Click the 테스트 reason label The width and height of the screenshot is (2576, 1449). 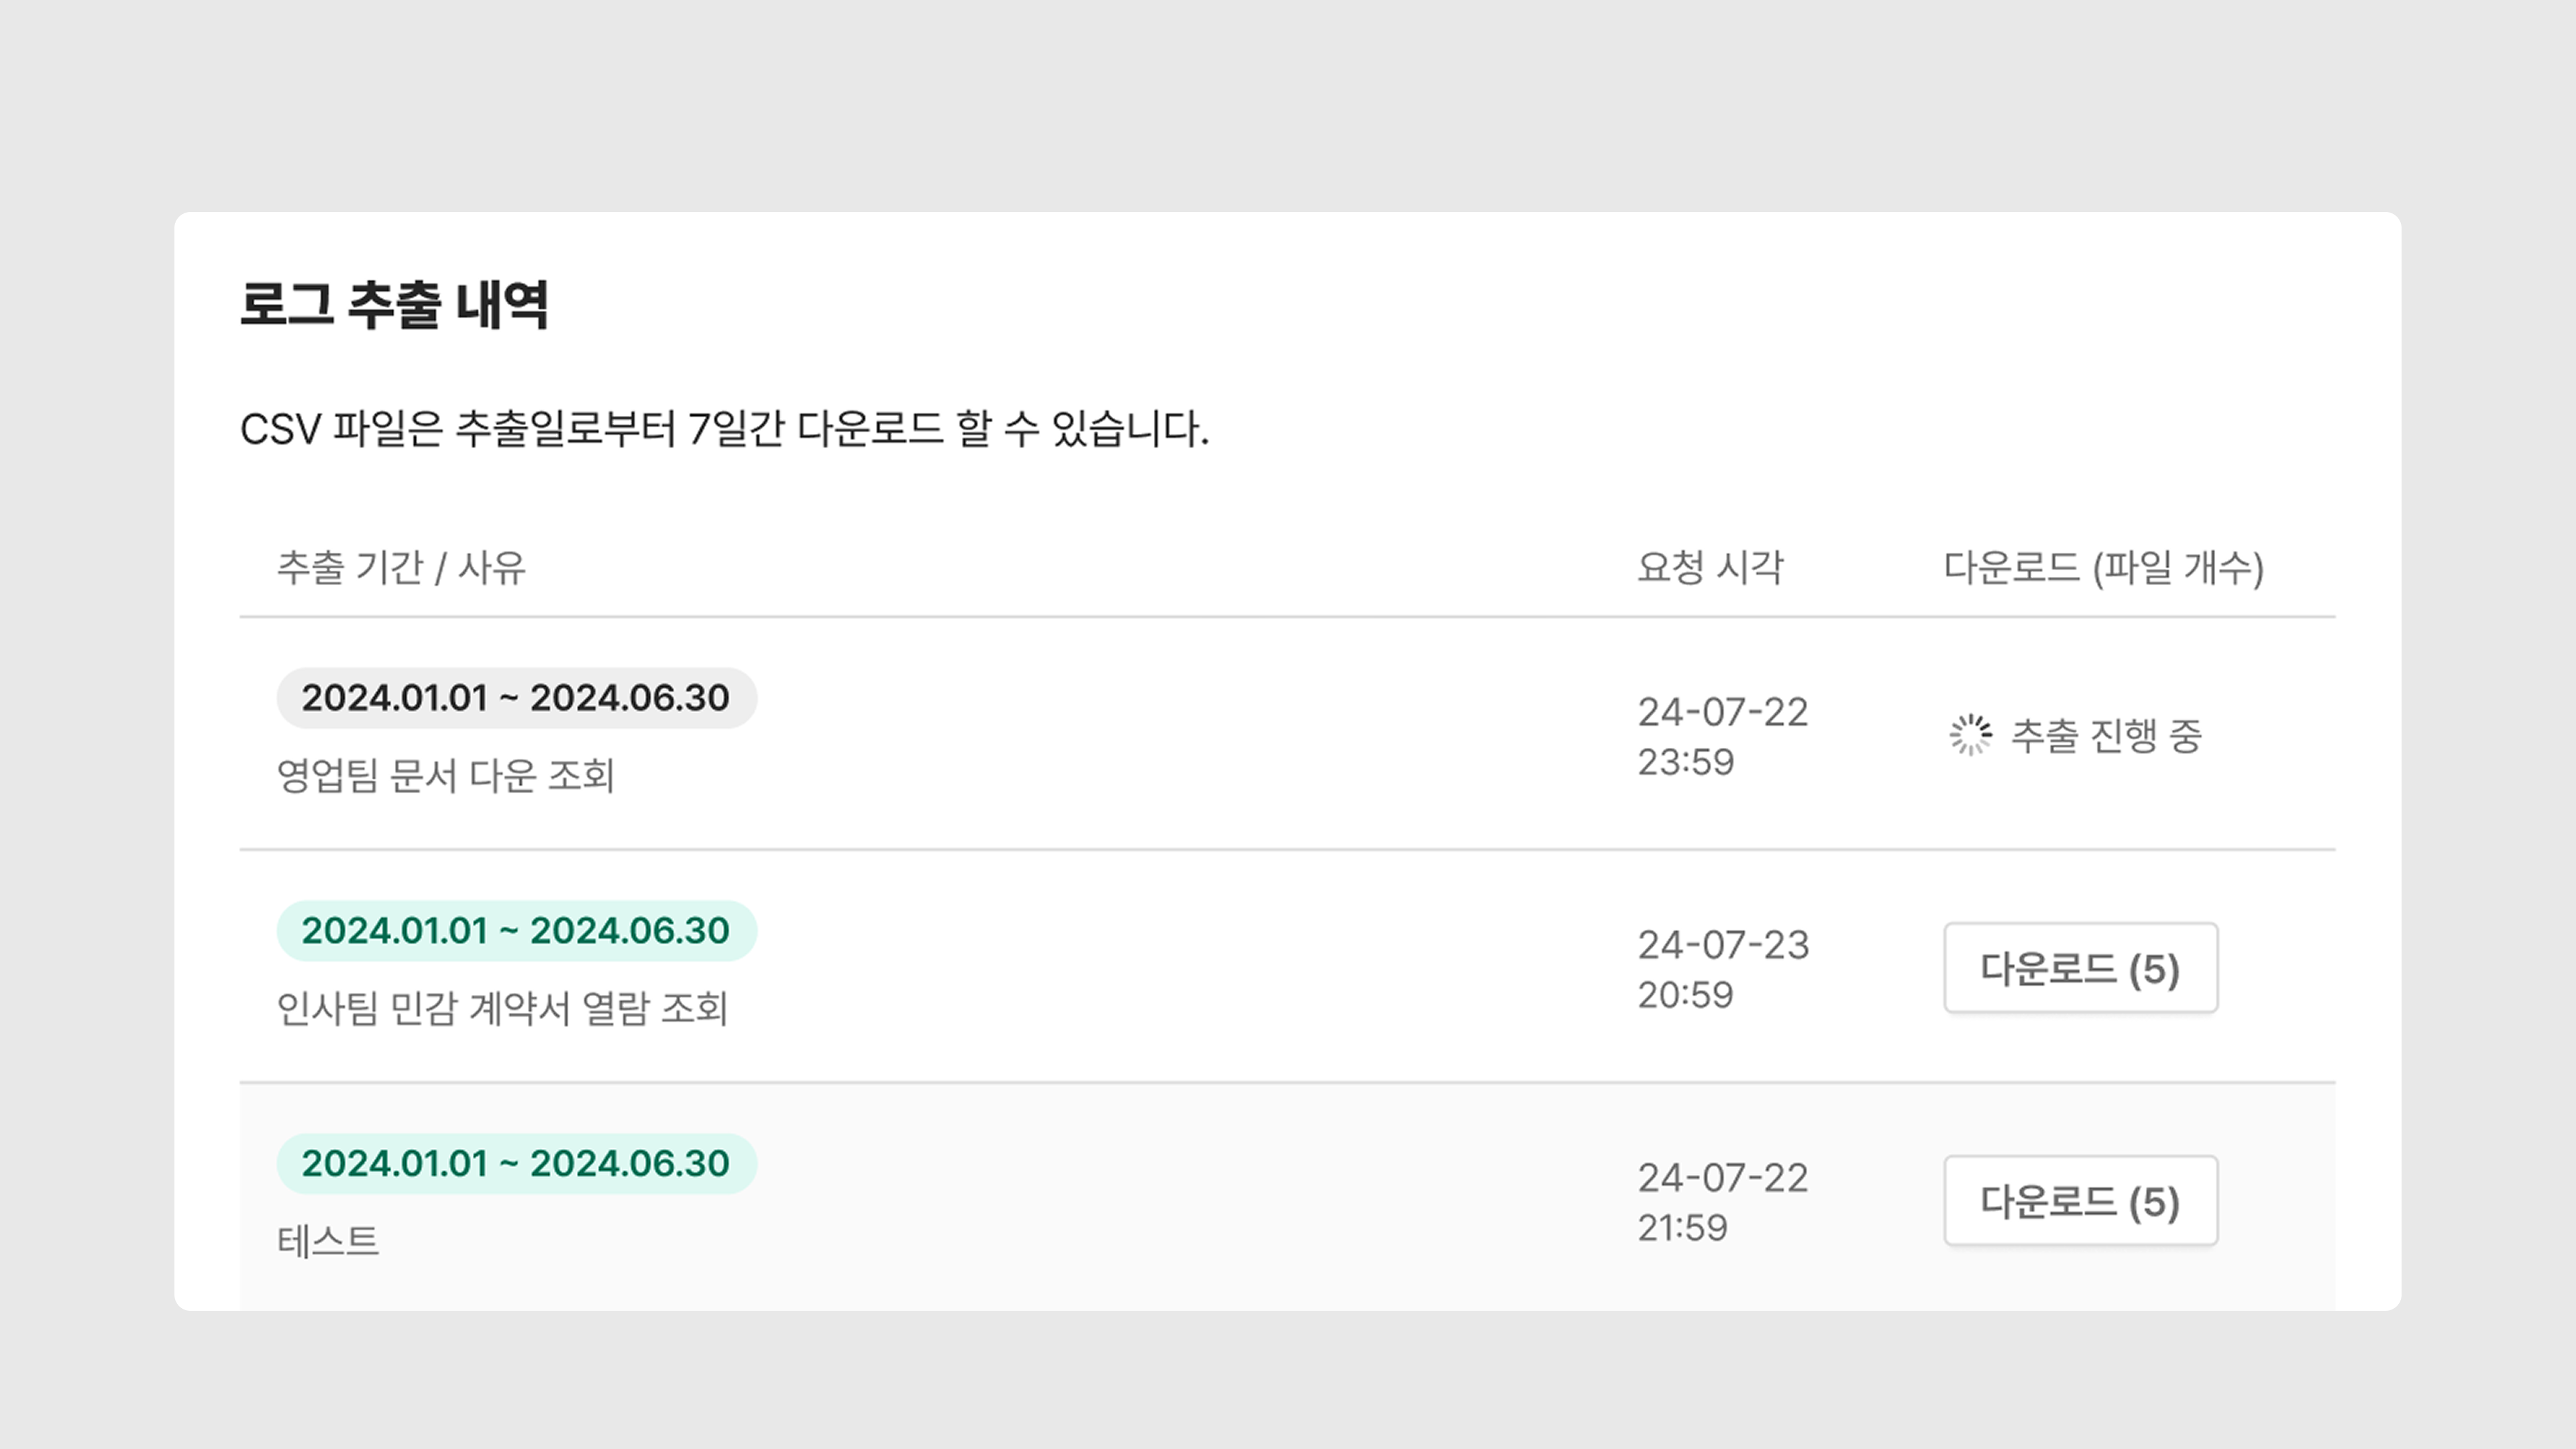point(328,1241)
